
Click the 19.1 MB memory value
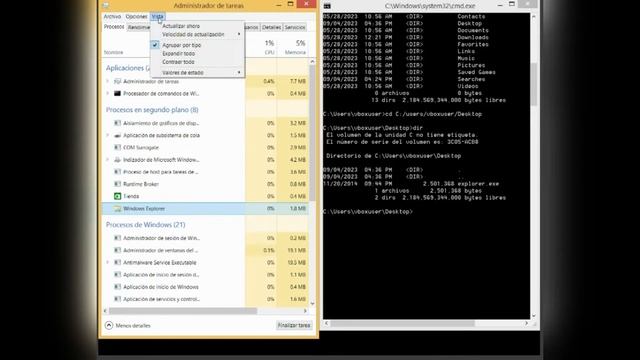pos(297,250)
